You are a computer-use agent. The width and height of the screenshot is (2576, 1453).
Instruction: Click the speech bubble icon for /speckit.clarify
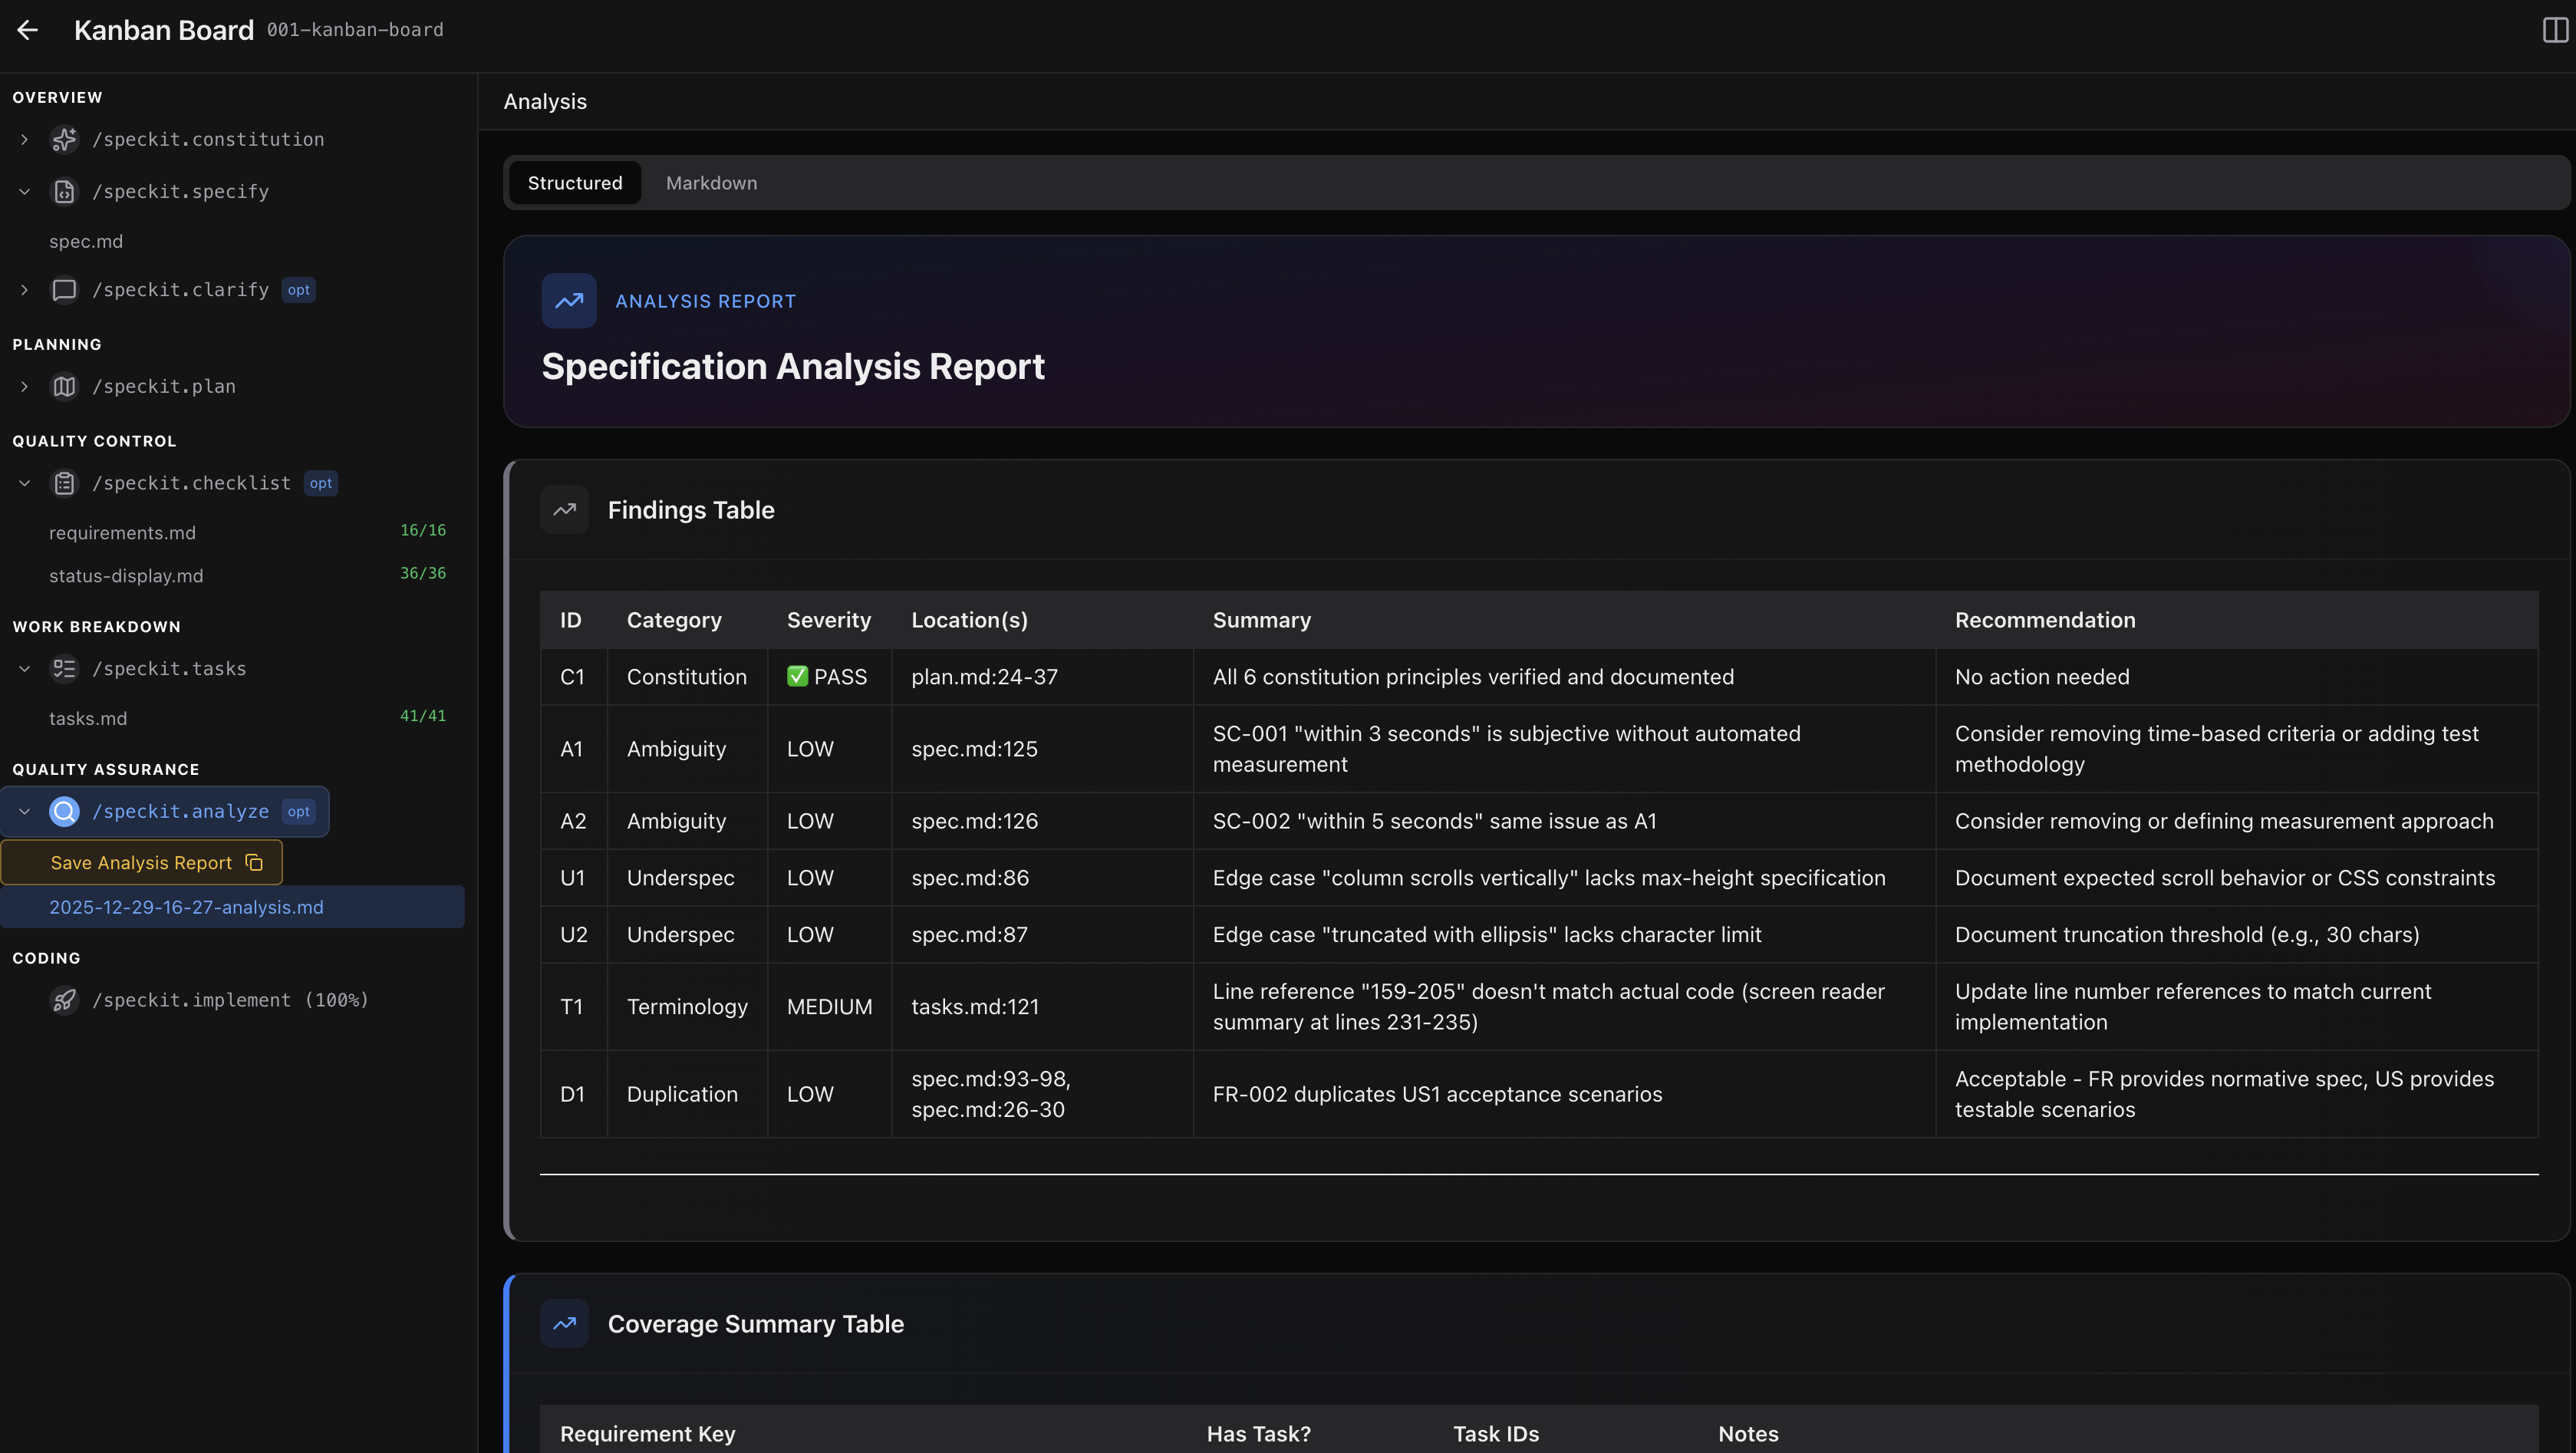(x=64, y=290)
